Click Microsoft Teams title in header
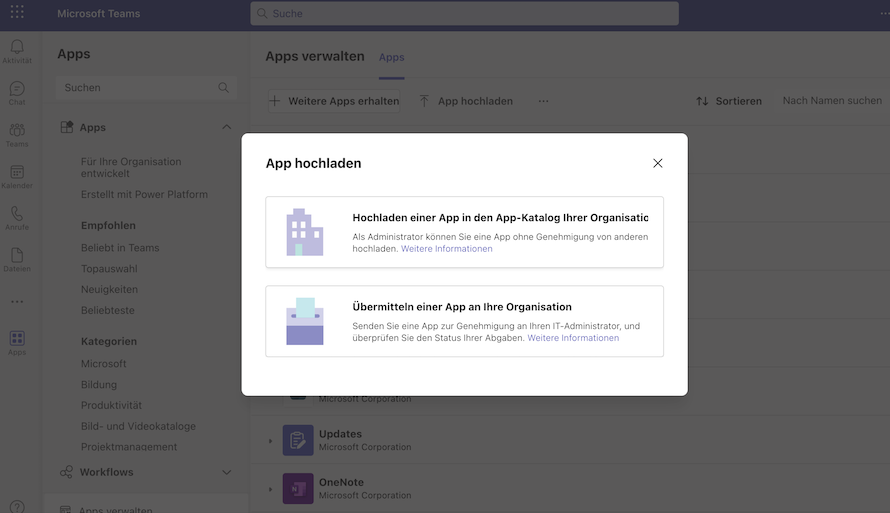 (99, 13)
